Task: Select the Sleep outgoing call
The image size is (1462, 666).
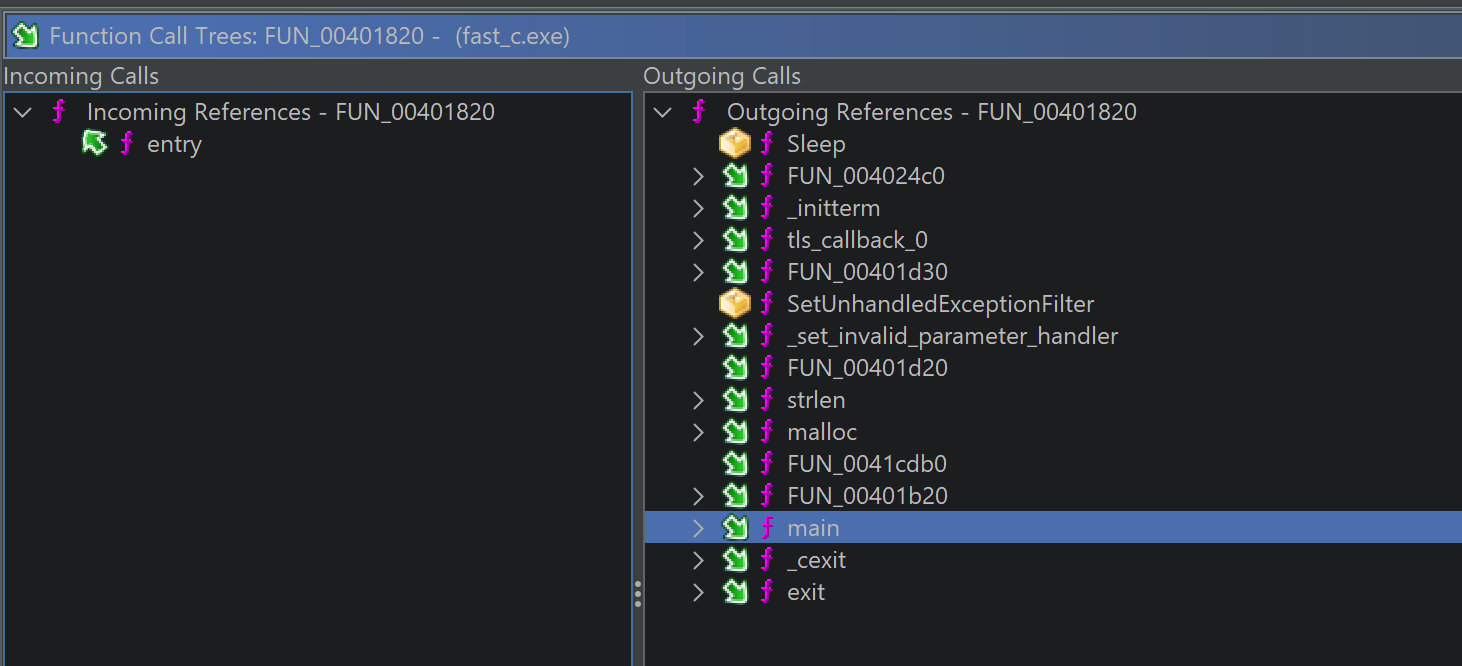Action: tap(816, 145)
